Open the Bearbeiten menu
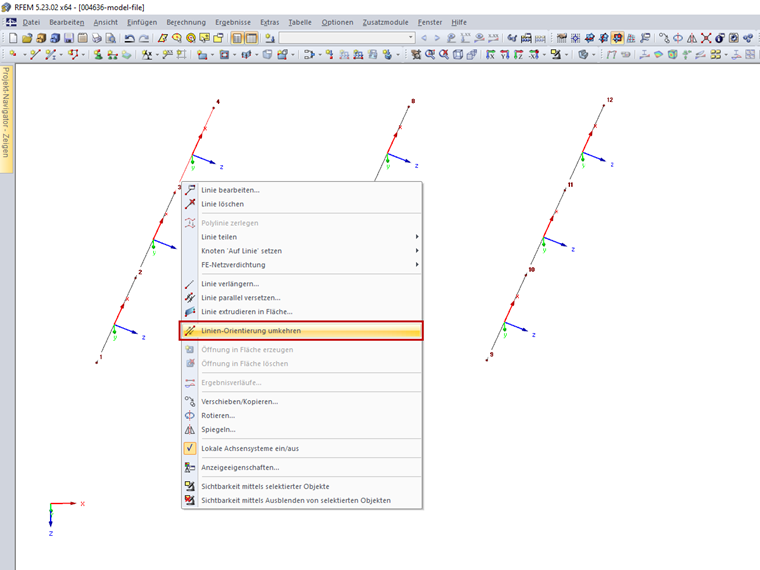Image resolution: width=760 pixels, height=570 pixels. point(67,22)
